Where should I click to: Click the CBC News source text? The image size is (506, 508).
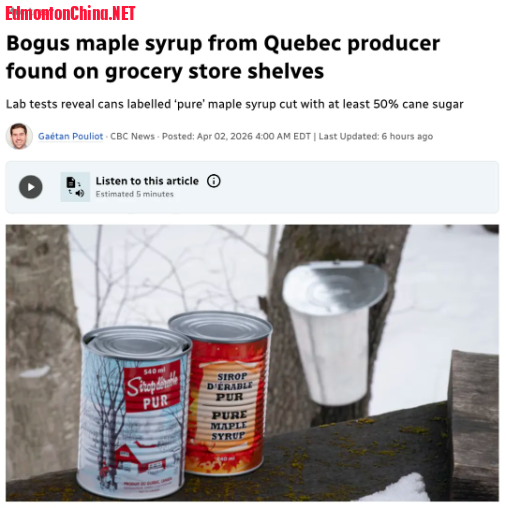[x=132, y=136]
